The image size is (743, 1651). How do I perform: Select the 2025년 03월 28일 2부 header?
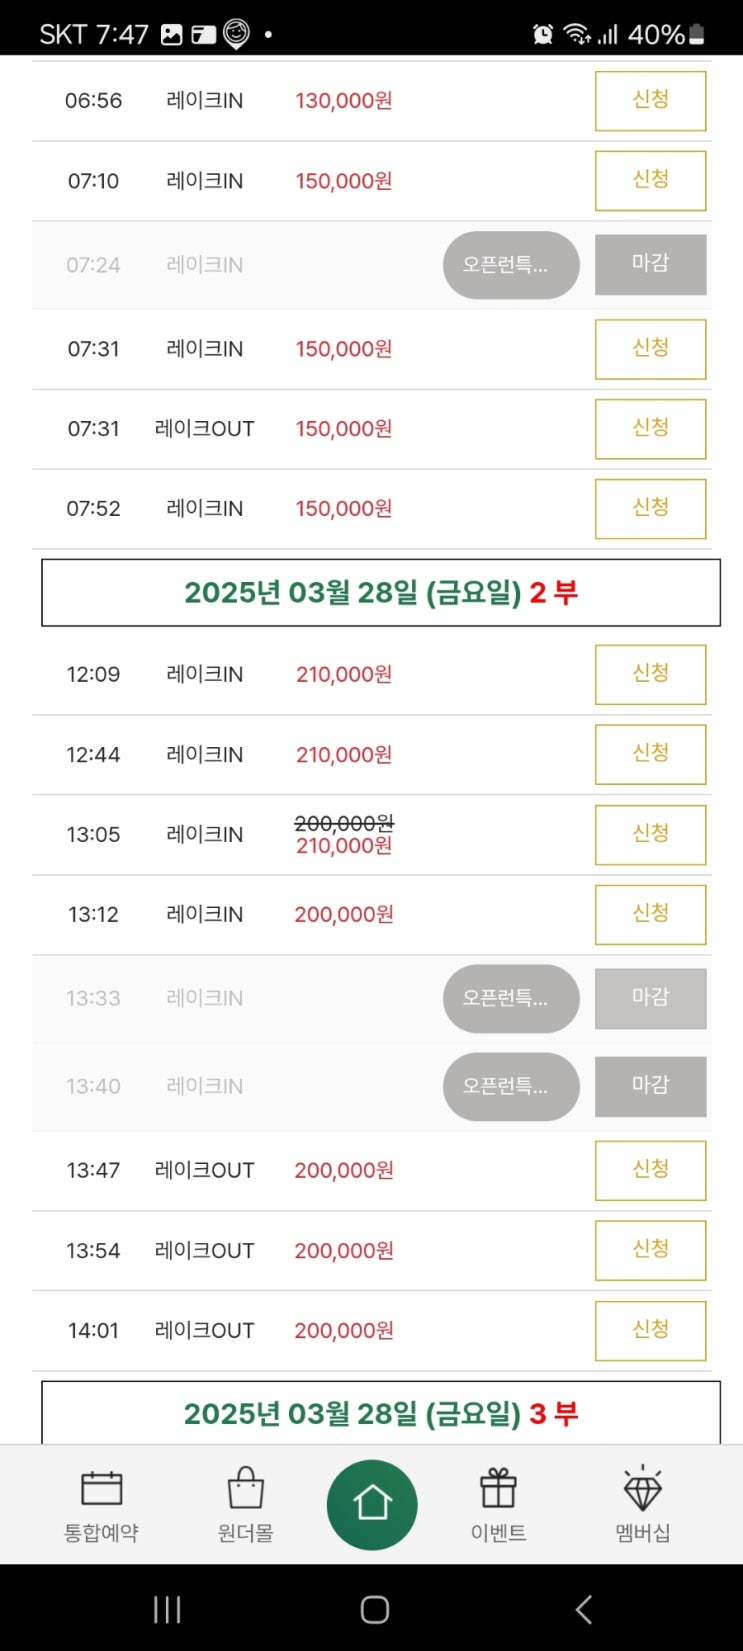(x=380, y=593)
